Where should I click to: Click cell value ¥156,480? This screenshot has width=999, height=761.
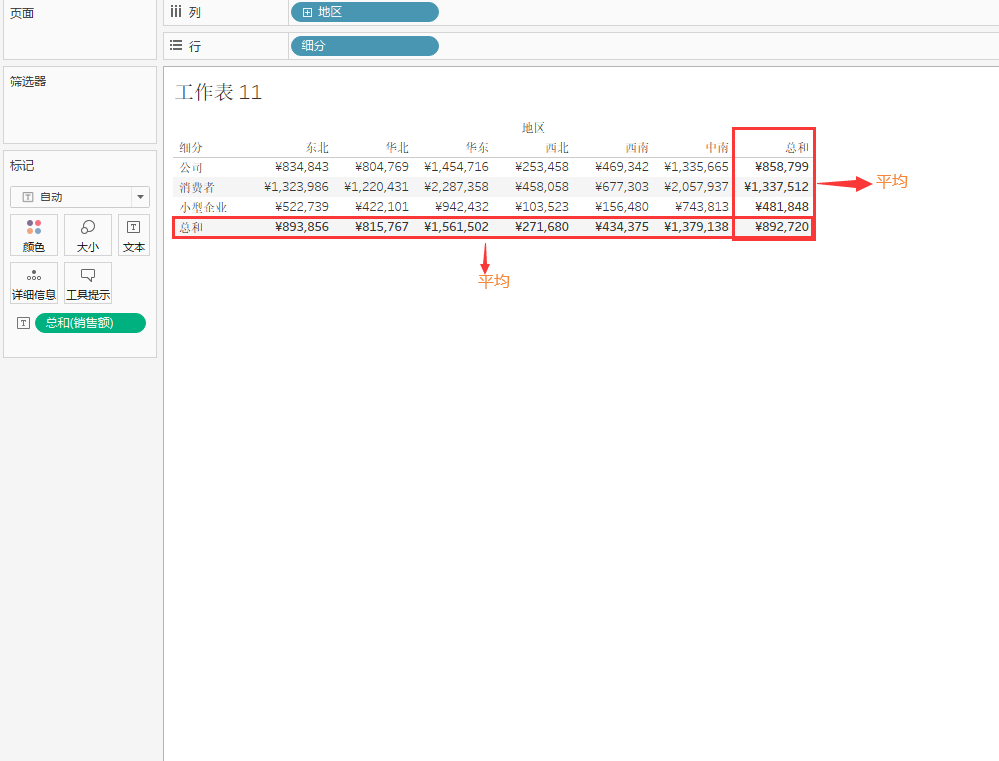(622, 207)
